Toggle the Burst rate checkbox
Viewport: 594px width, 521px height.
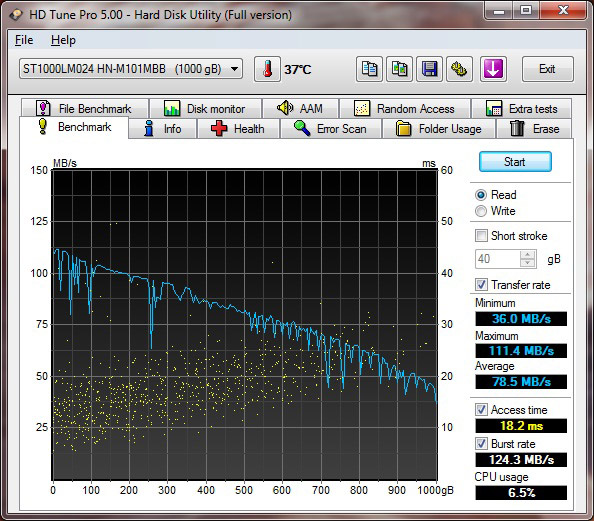[481, 443]
